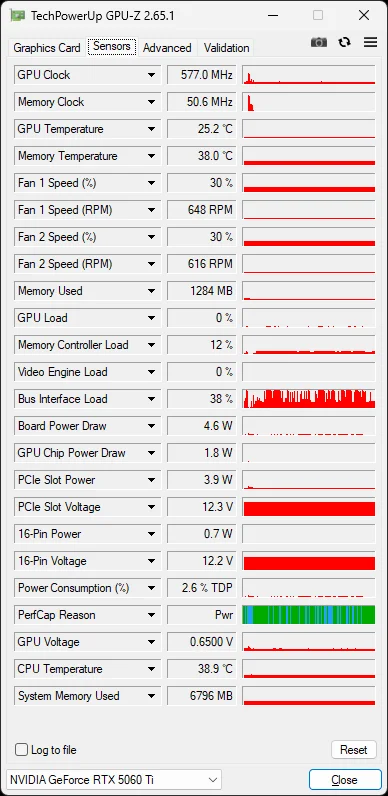
Task: Open the Memory Temperature sensor dropdown
Action: (x=151, y=156)
